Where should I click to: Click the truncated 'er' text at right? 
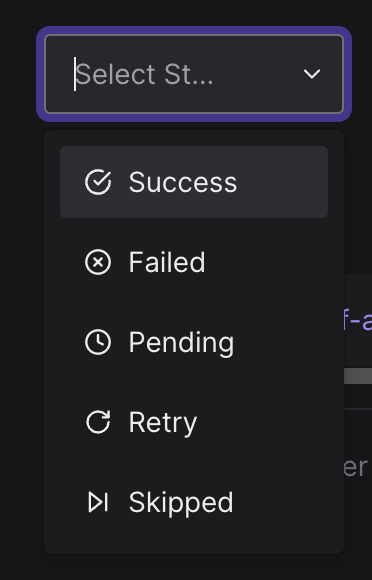(356, 467)
